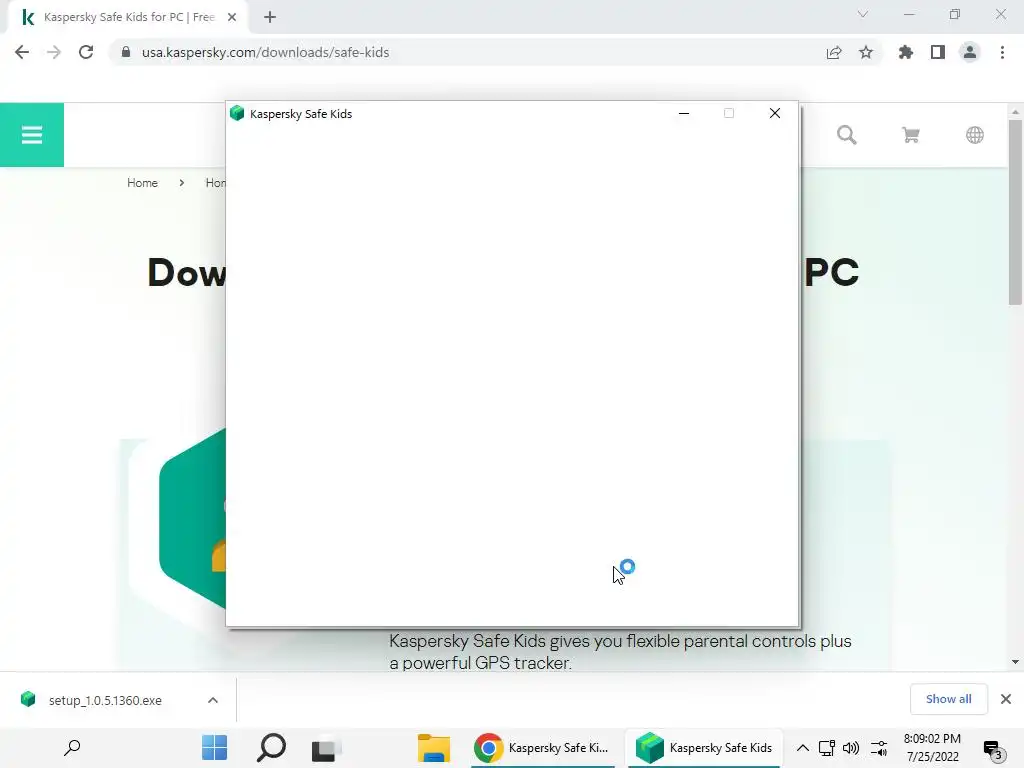View site information lock icon
This screenshot has height=768, width=1024.
[x=126, y=52]
